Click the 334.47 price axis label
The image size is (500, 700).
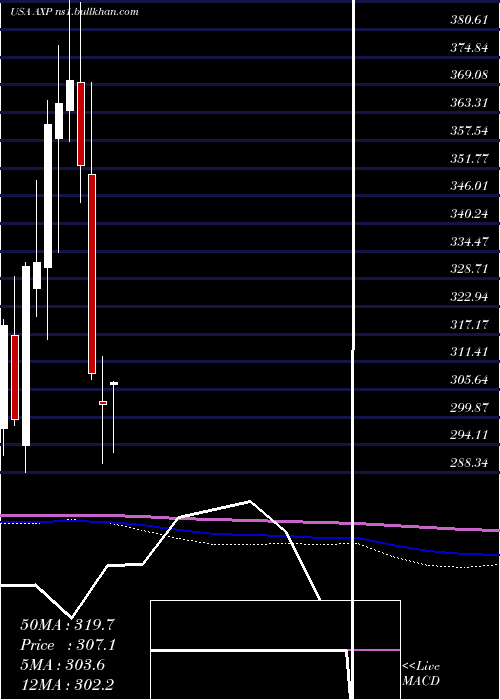coord(469,242)
